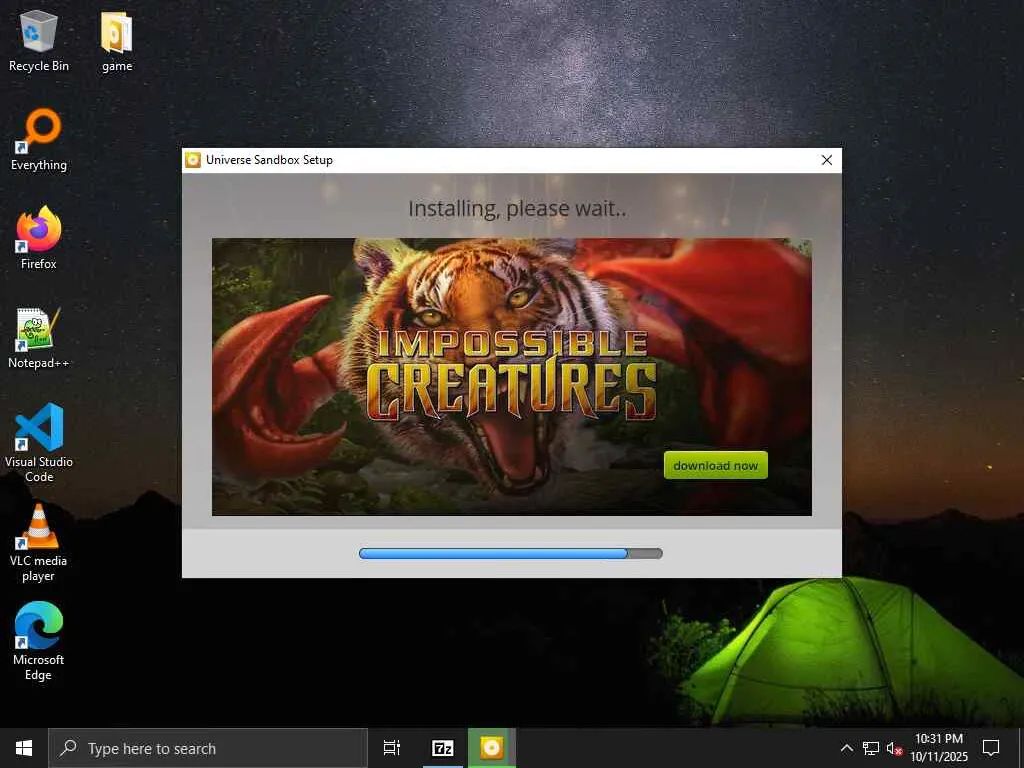Open Task View on the taskbar

pos(392,748)
